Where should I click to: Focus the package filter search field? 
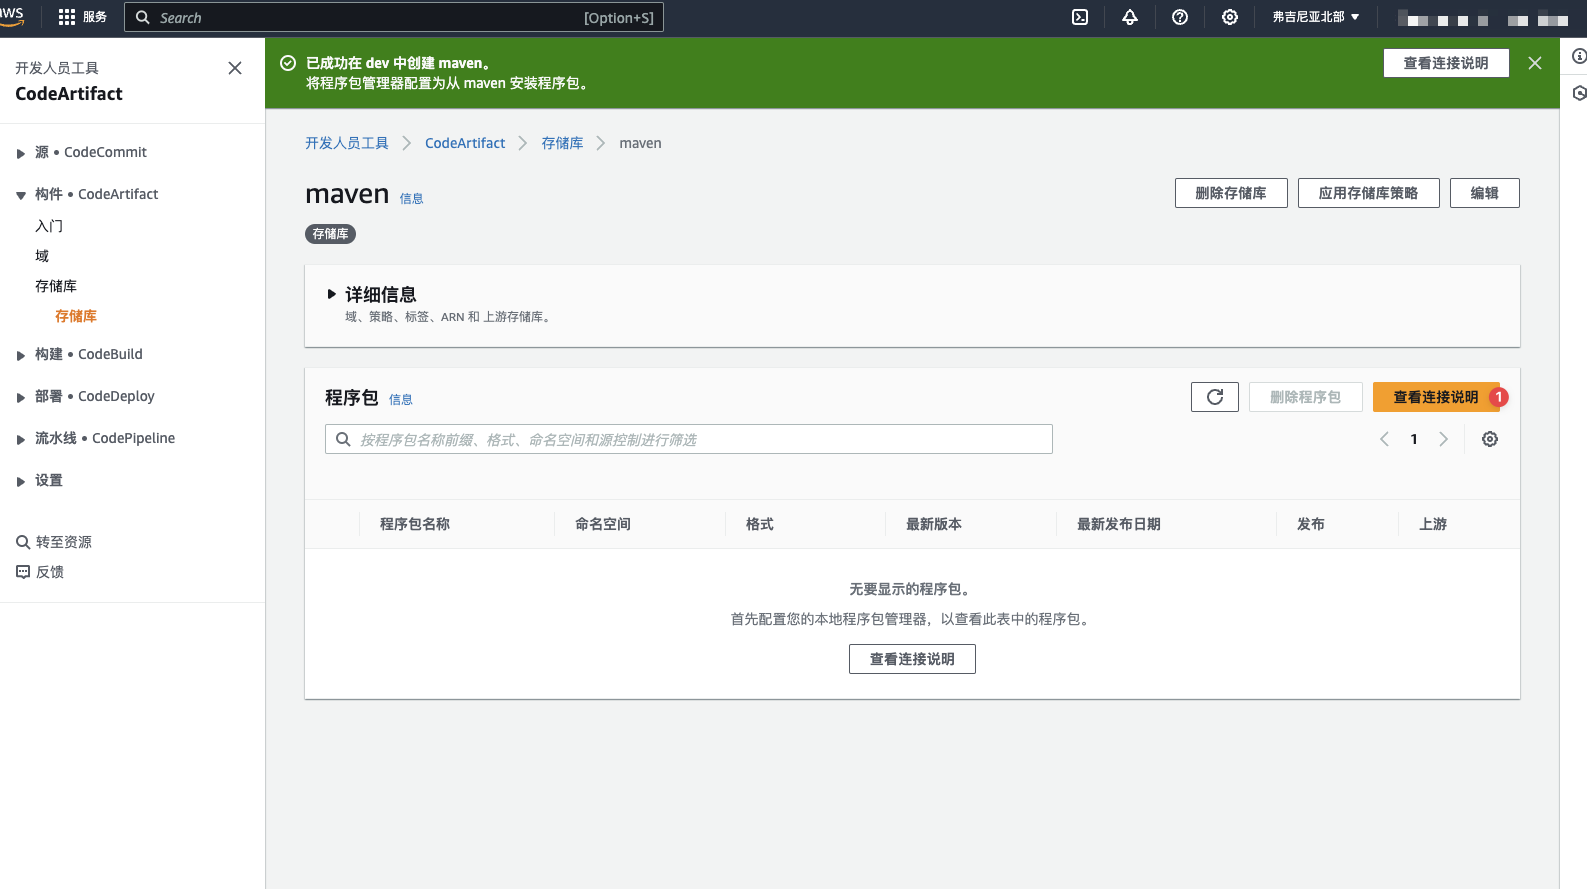689,439
